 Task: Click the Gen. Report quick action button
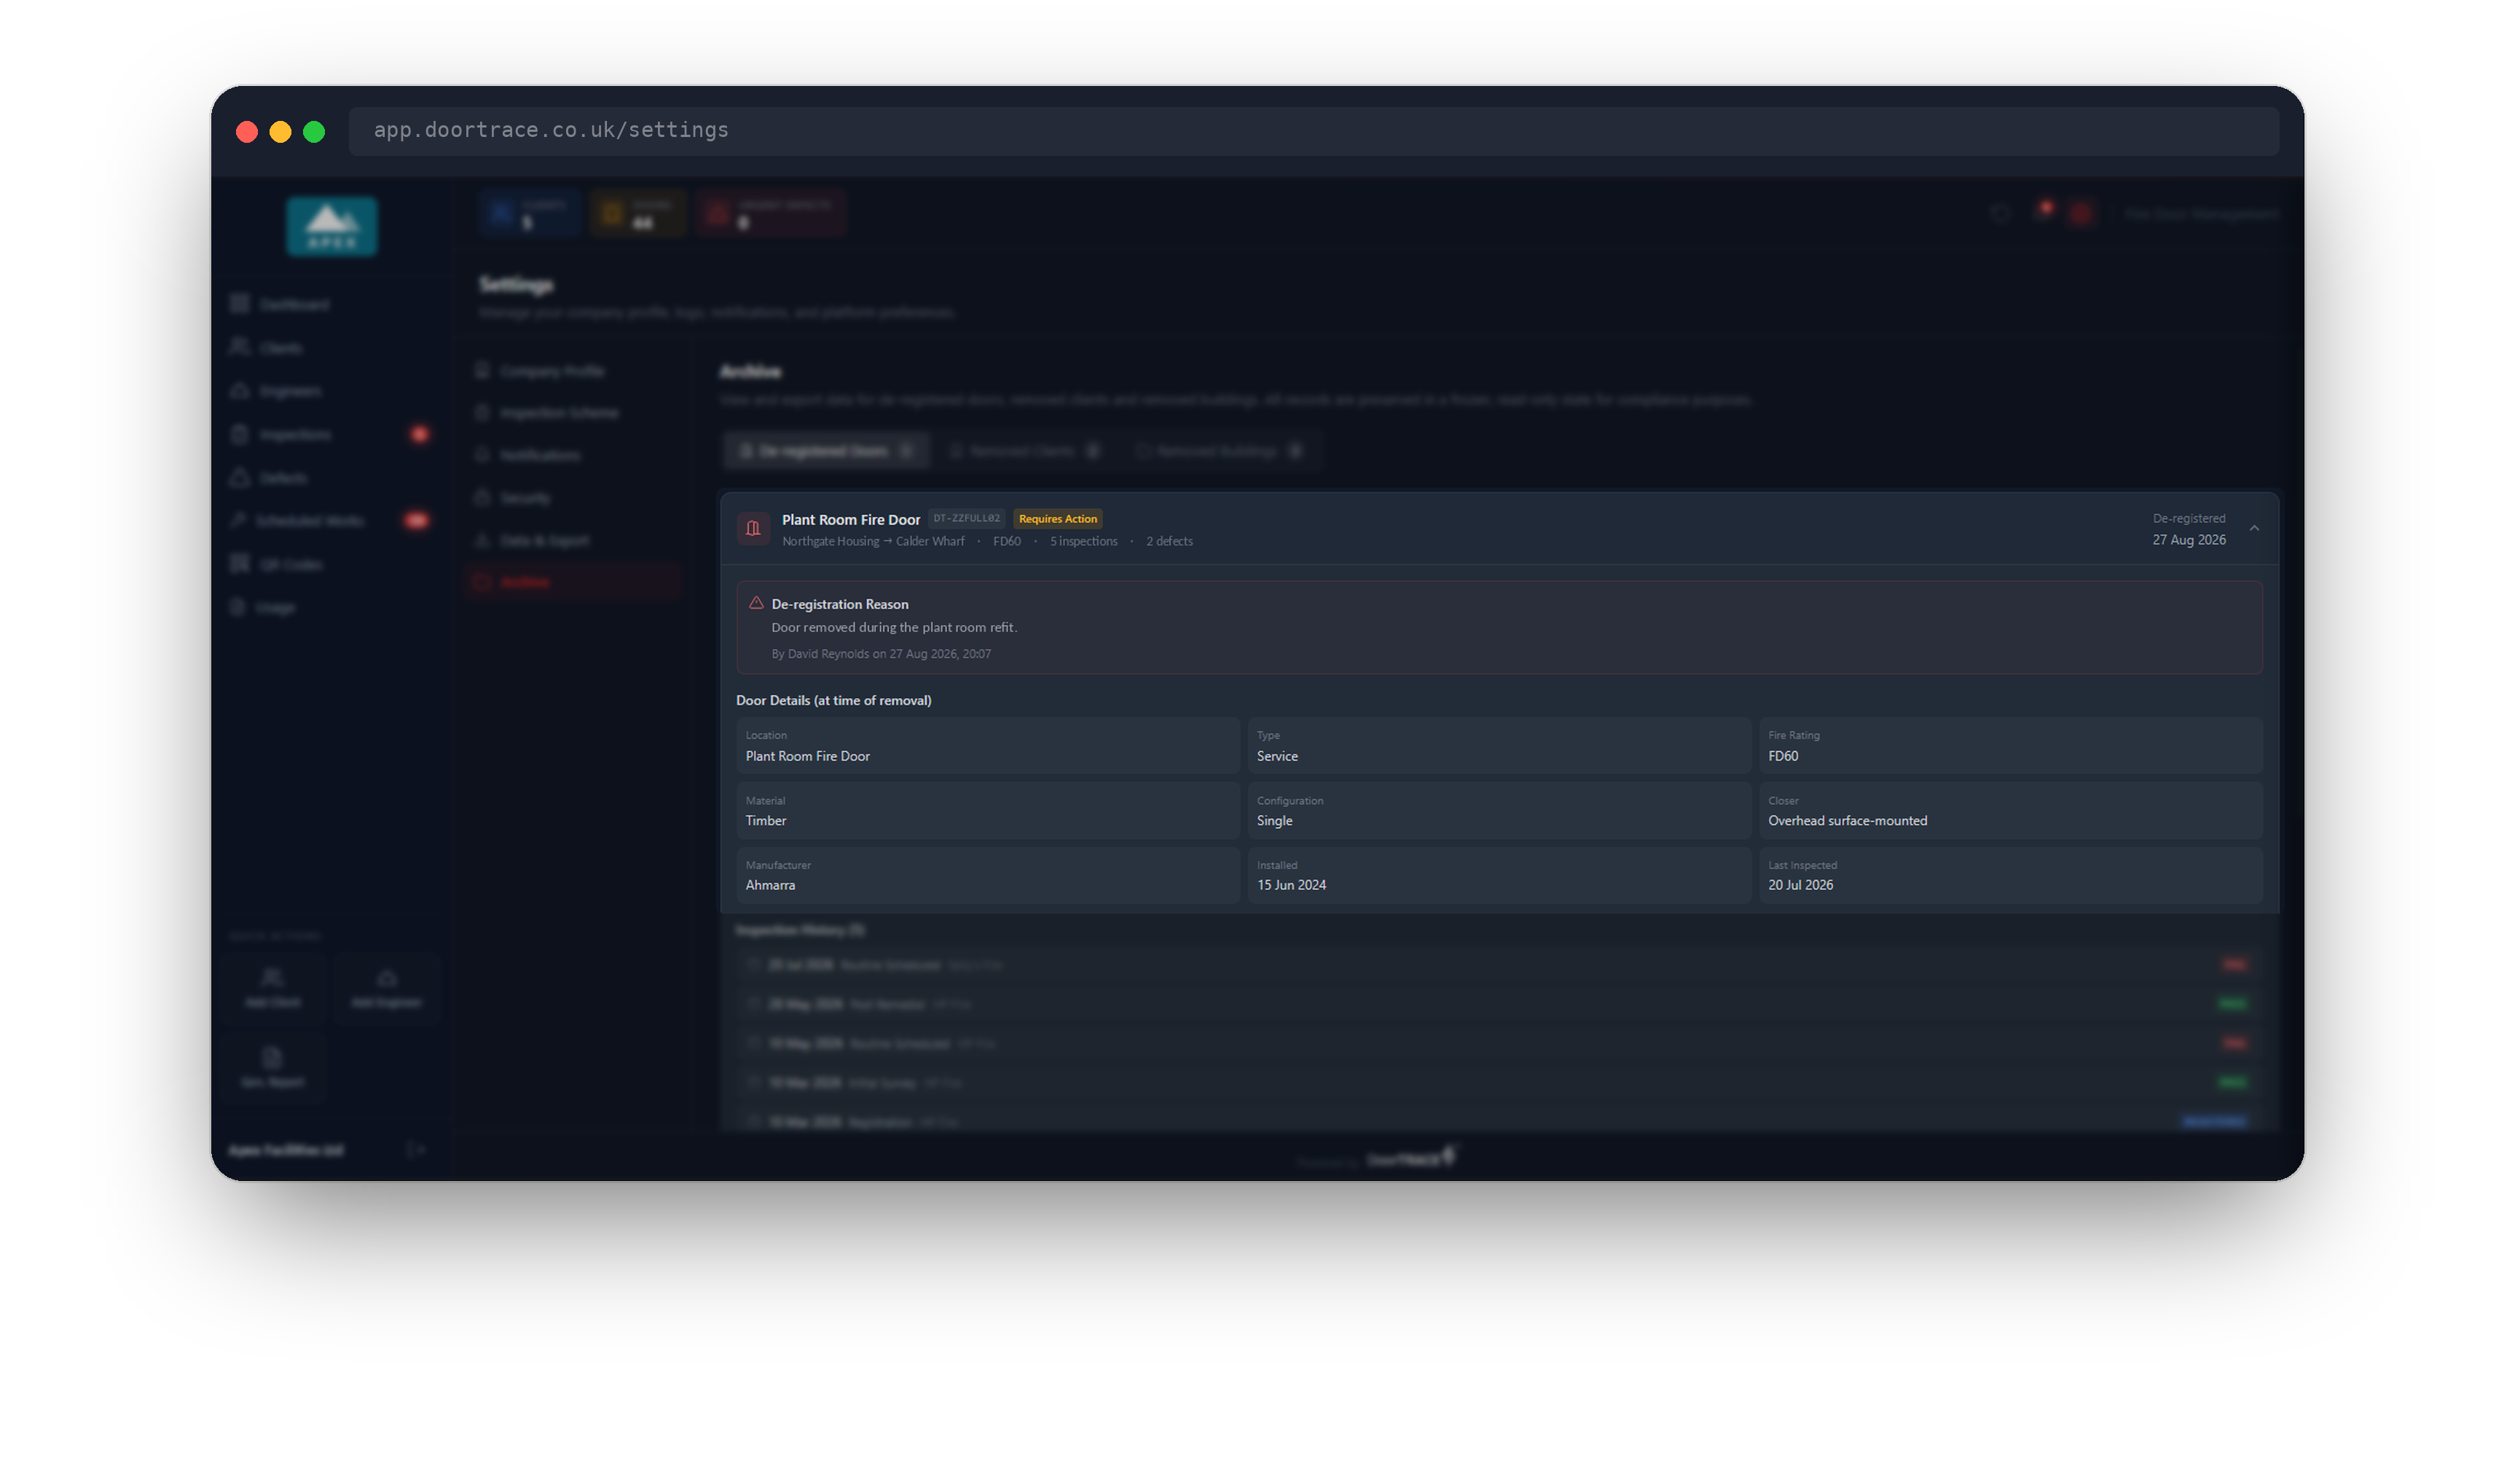pos(273,1067)
